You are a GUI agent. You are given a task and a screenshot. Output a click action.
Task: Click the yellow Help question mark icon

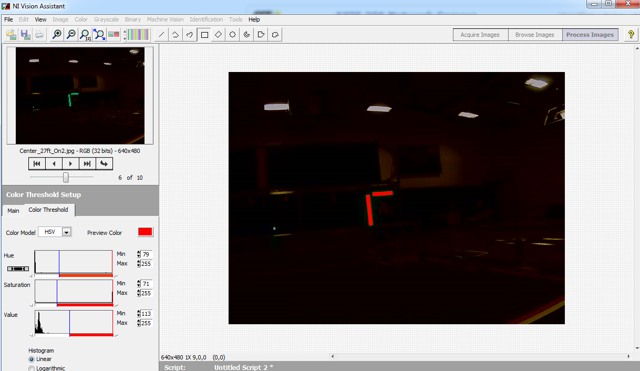tap(631, 35)
